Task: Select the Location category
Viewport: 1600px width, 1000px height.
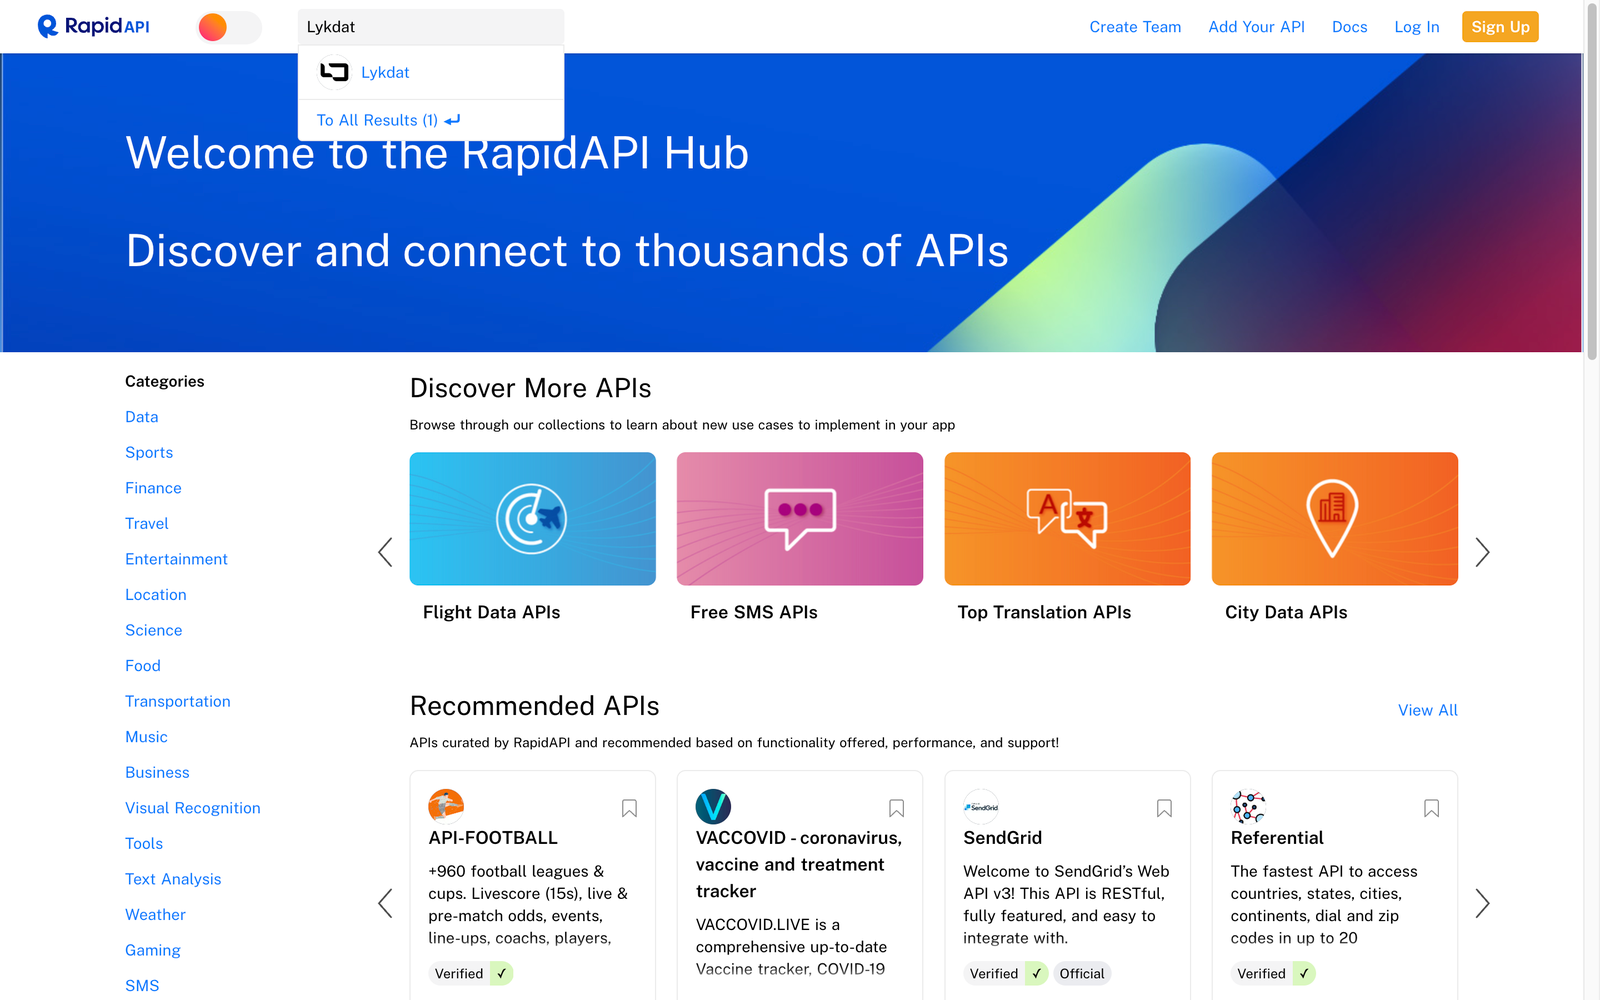Action: click(x=156, y=595)
